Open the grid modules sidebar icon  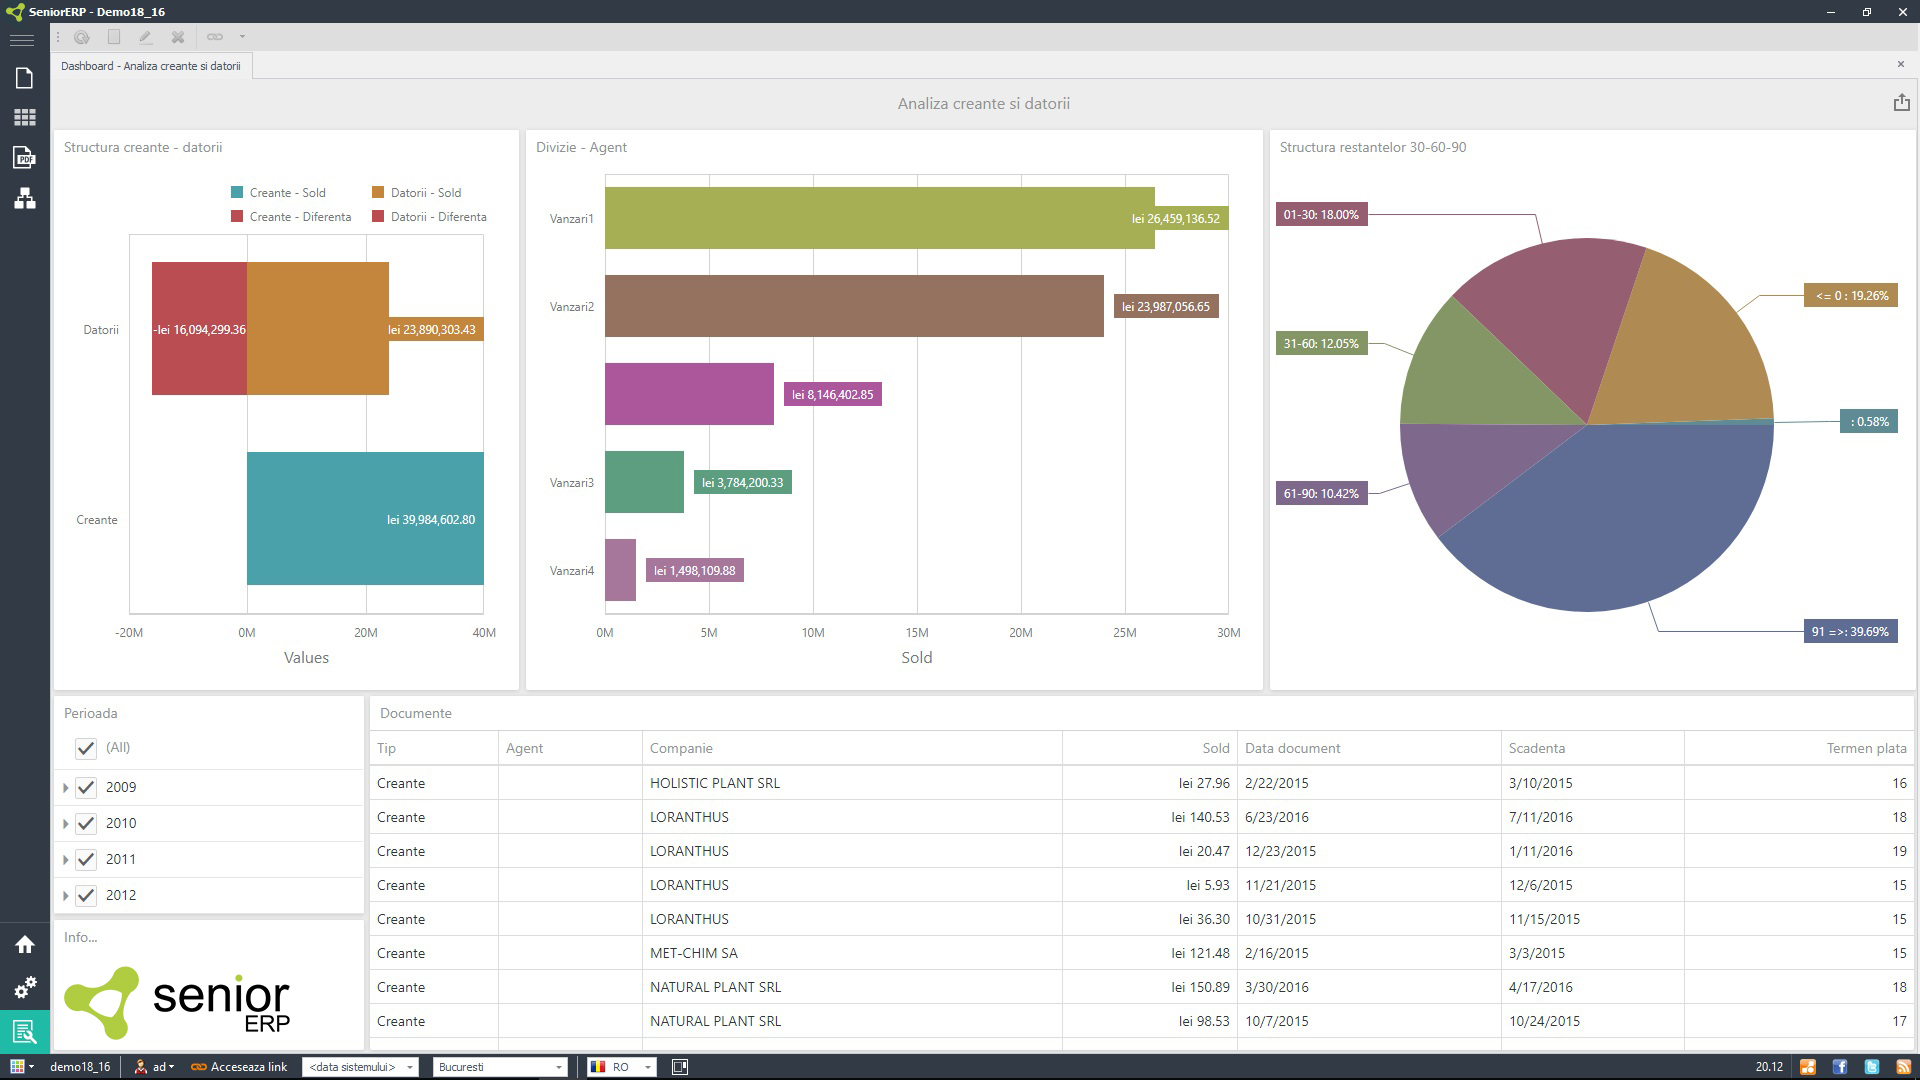[24, 118]
